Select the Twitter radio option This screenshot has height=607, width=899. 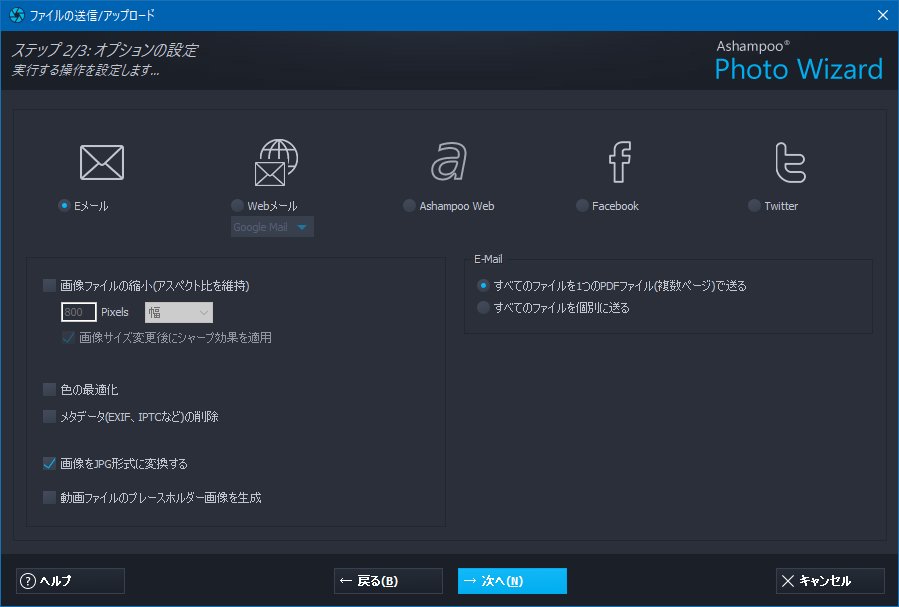pos(754,206)
